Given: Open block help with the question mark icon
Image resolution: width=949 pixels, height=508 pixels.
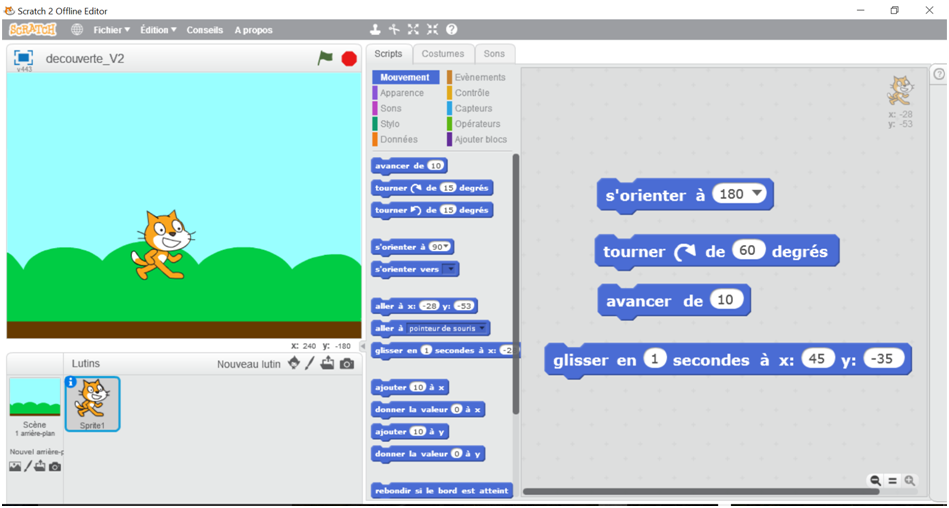Looking at the screenshot, I should coord(451,30).
